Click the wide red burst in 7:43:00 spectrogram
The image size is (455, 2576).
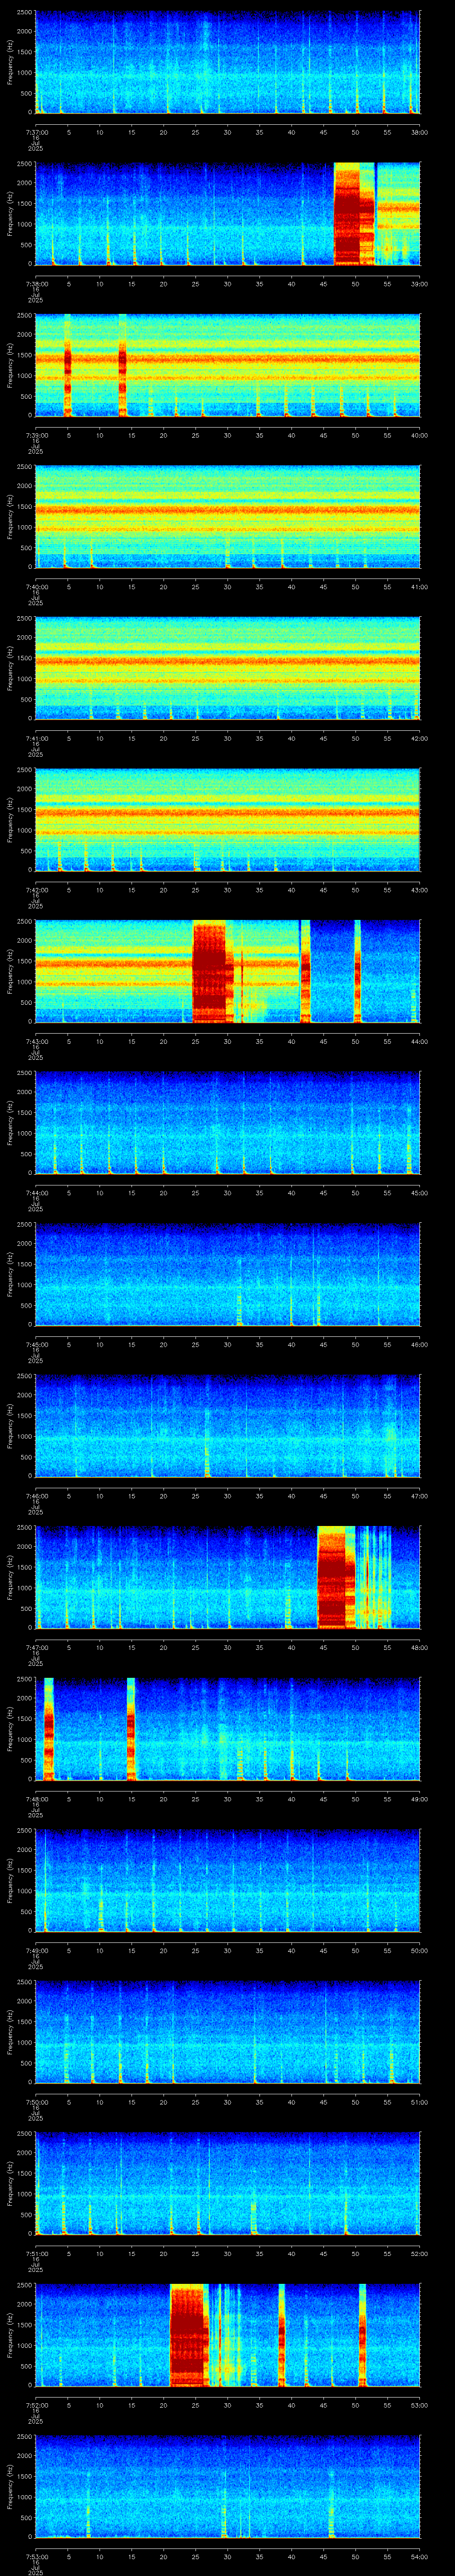coord(212,971)
